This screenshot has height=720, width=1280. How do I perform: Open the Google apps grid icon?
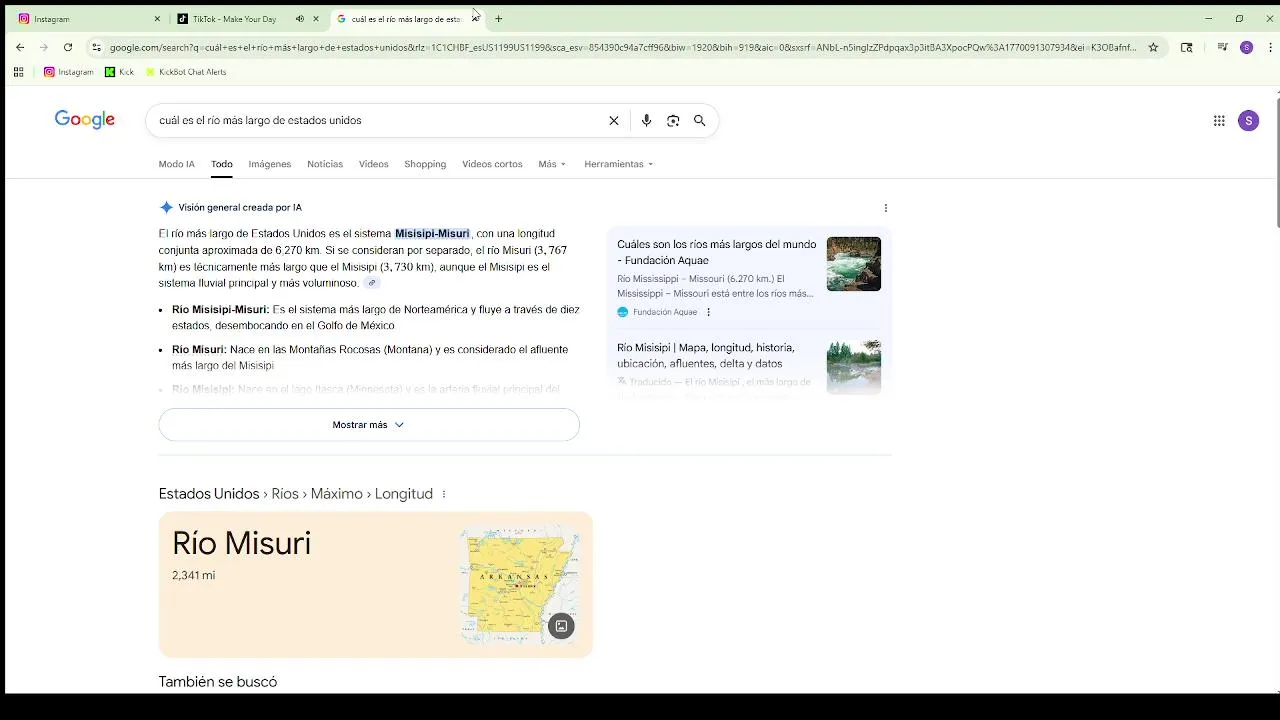point(1219,121)
